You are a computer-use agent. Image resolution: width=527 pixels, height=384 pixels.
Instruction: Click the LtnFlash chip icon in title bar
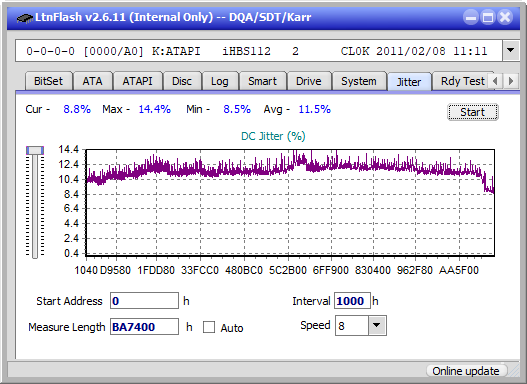(x=24, y=17)
